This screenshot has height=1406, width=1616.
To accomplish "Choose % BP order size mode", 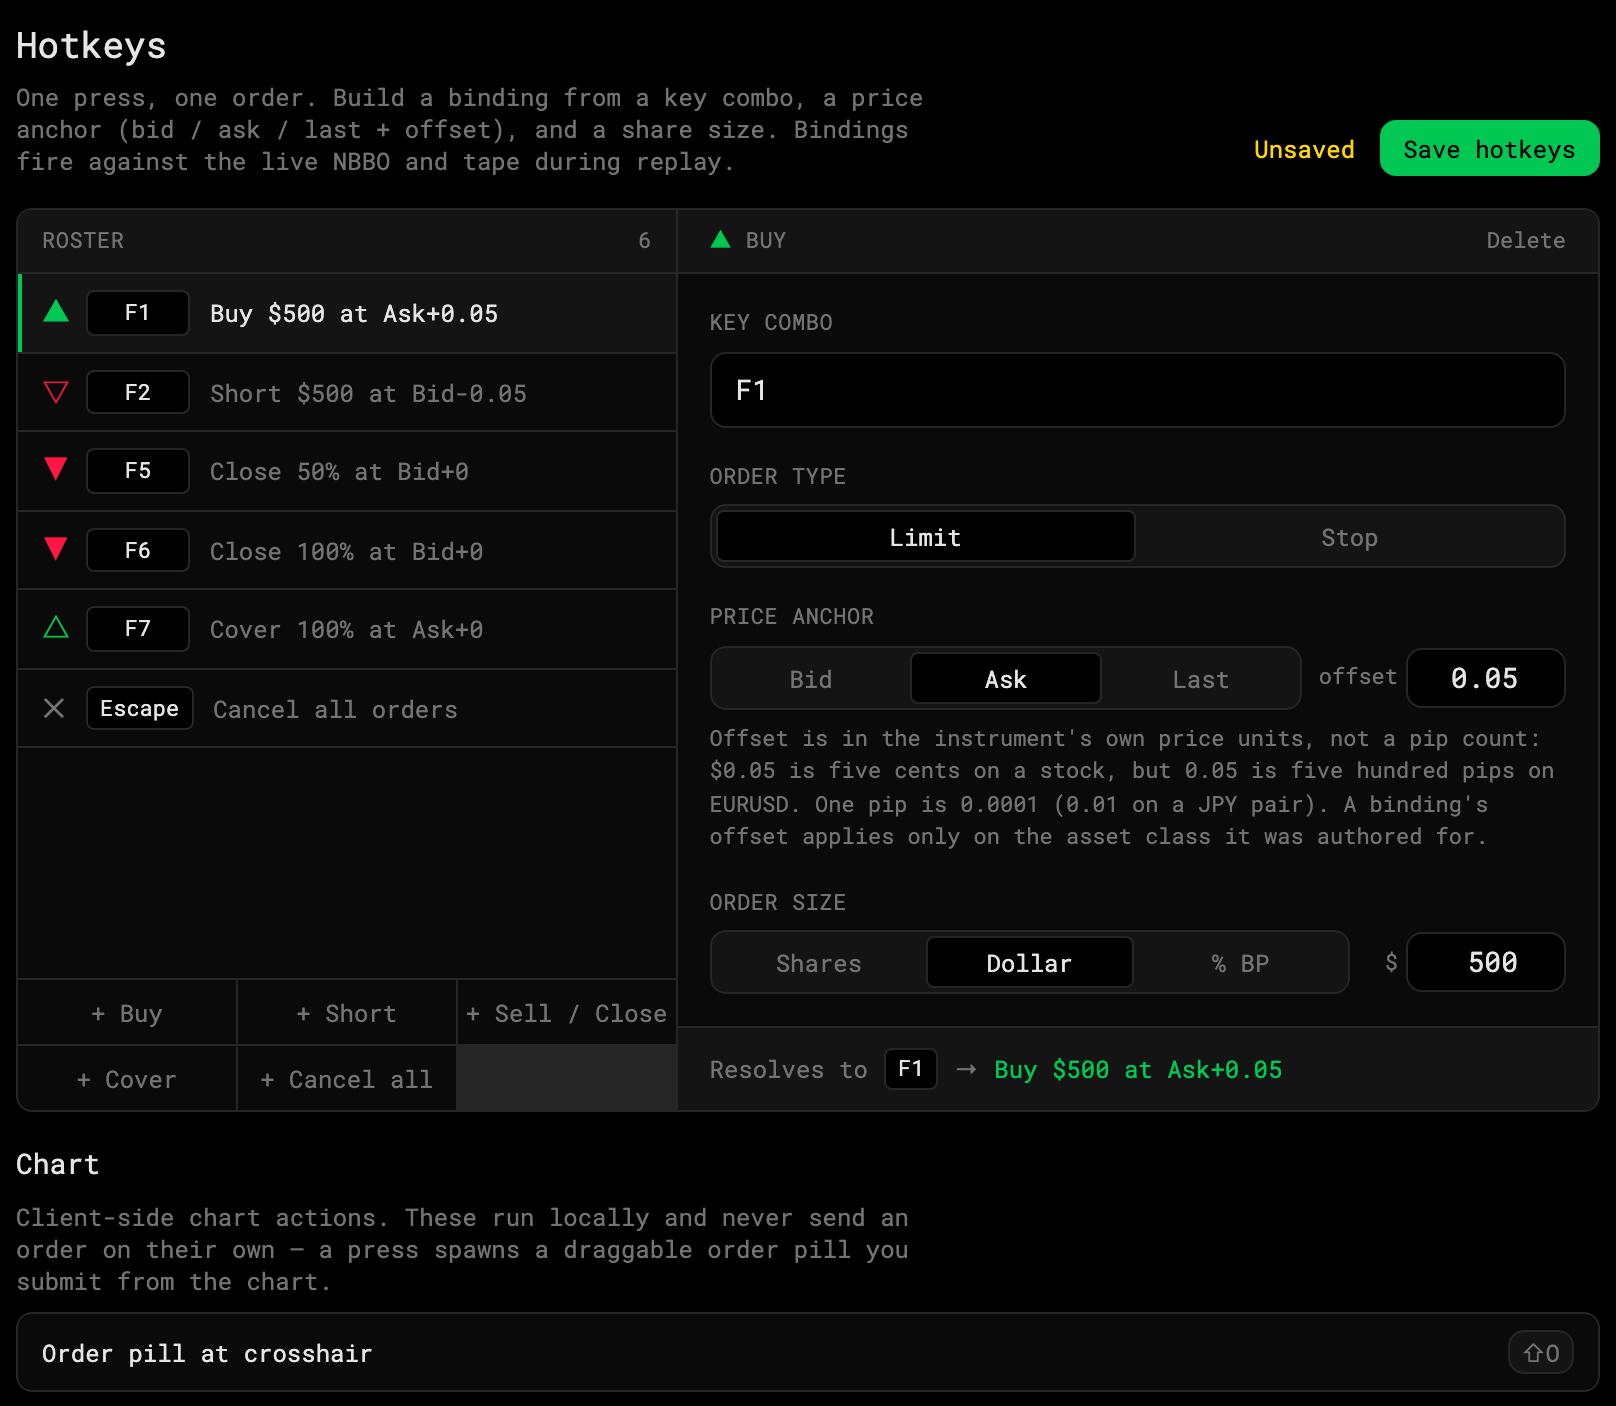I will coord(1240,963).
